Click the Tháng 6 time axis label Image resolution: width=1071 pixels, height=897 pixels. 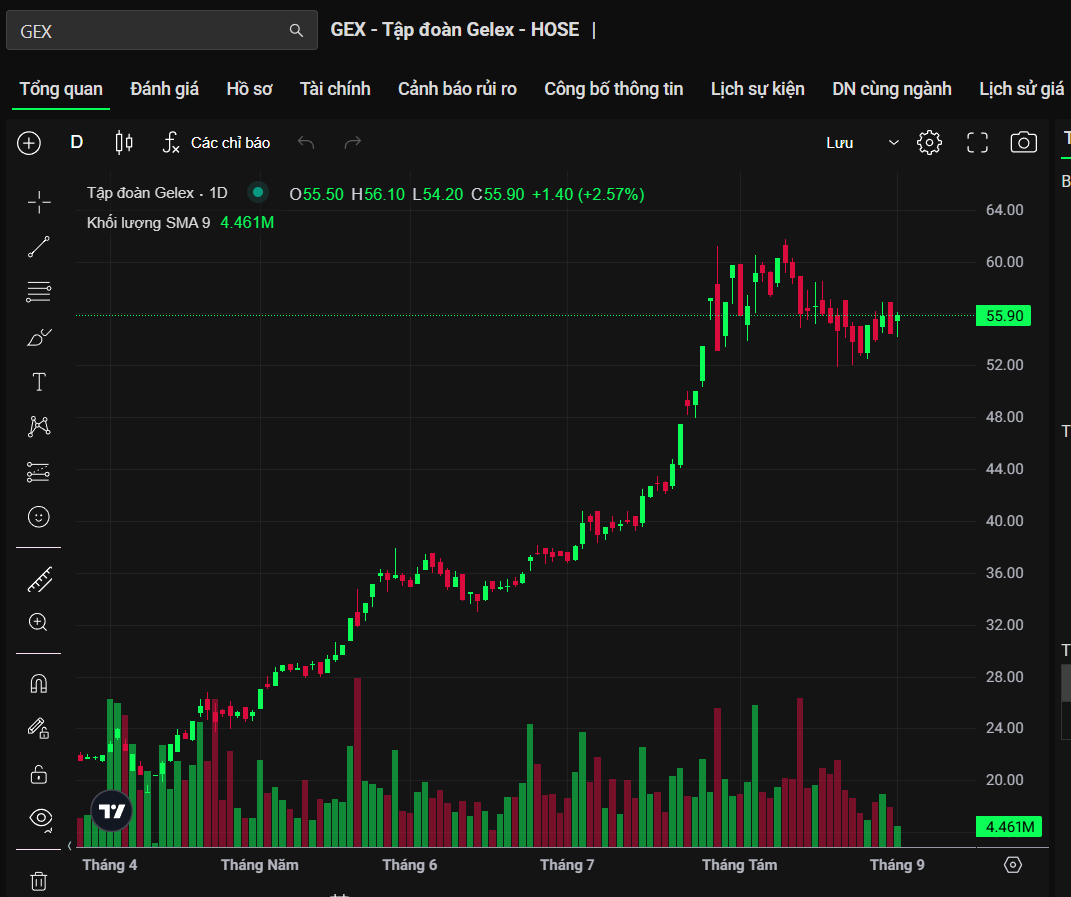point(410,866)
